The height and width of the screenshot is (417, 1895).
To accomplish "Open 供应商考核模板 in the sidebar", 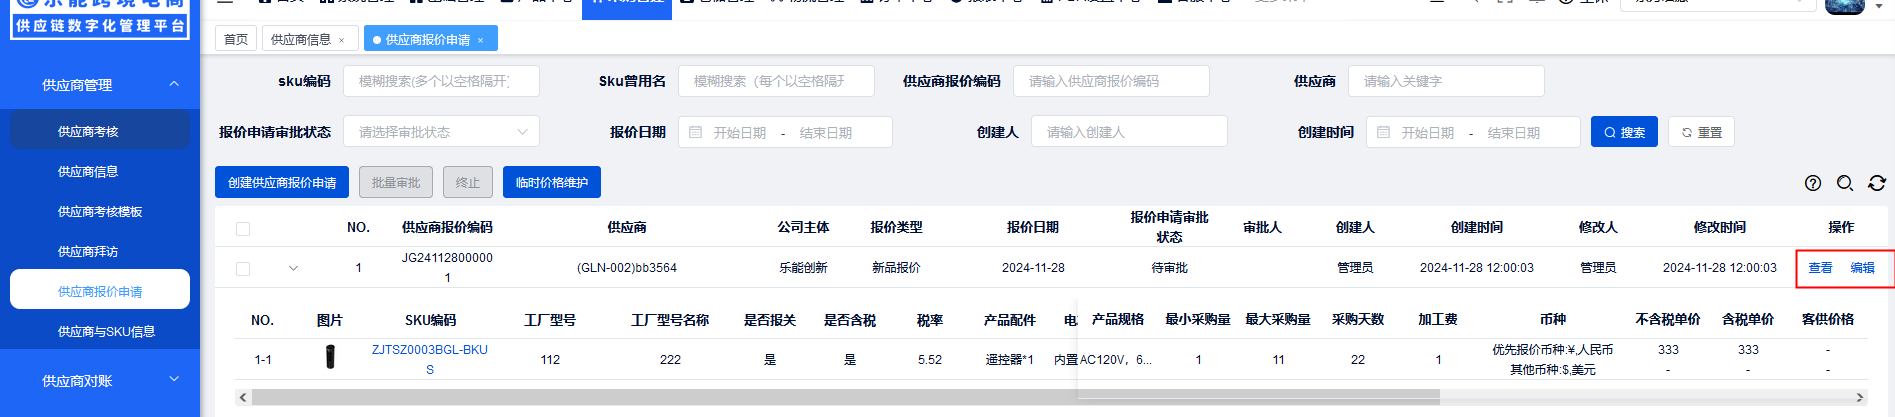I will 100,211.
